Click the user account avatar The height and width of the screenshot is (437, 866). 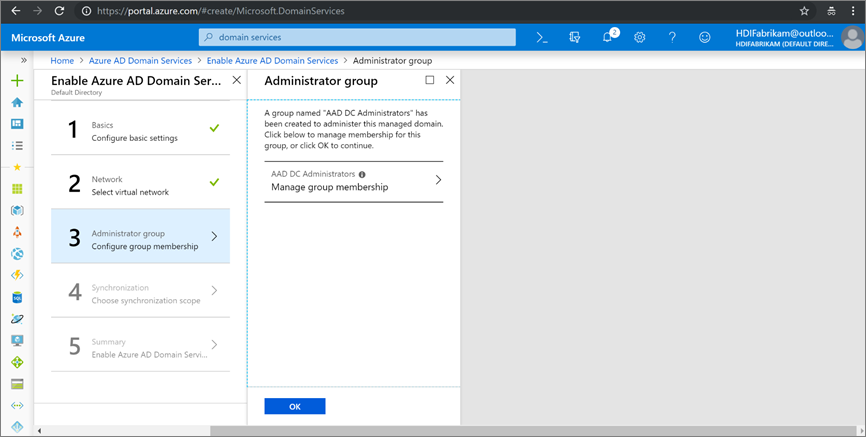(x=852, y=38)
